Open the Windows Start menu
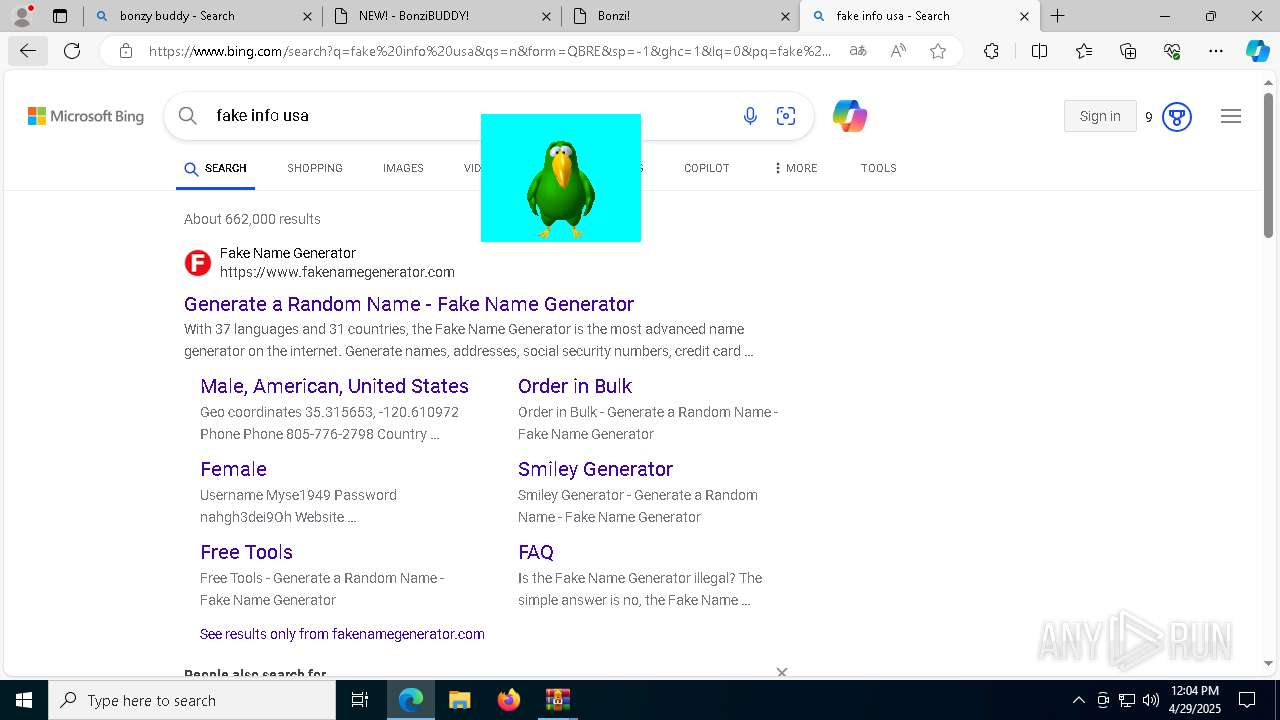This screenshot has height=720, width=1280. [23, 700]
